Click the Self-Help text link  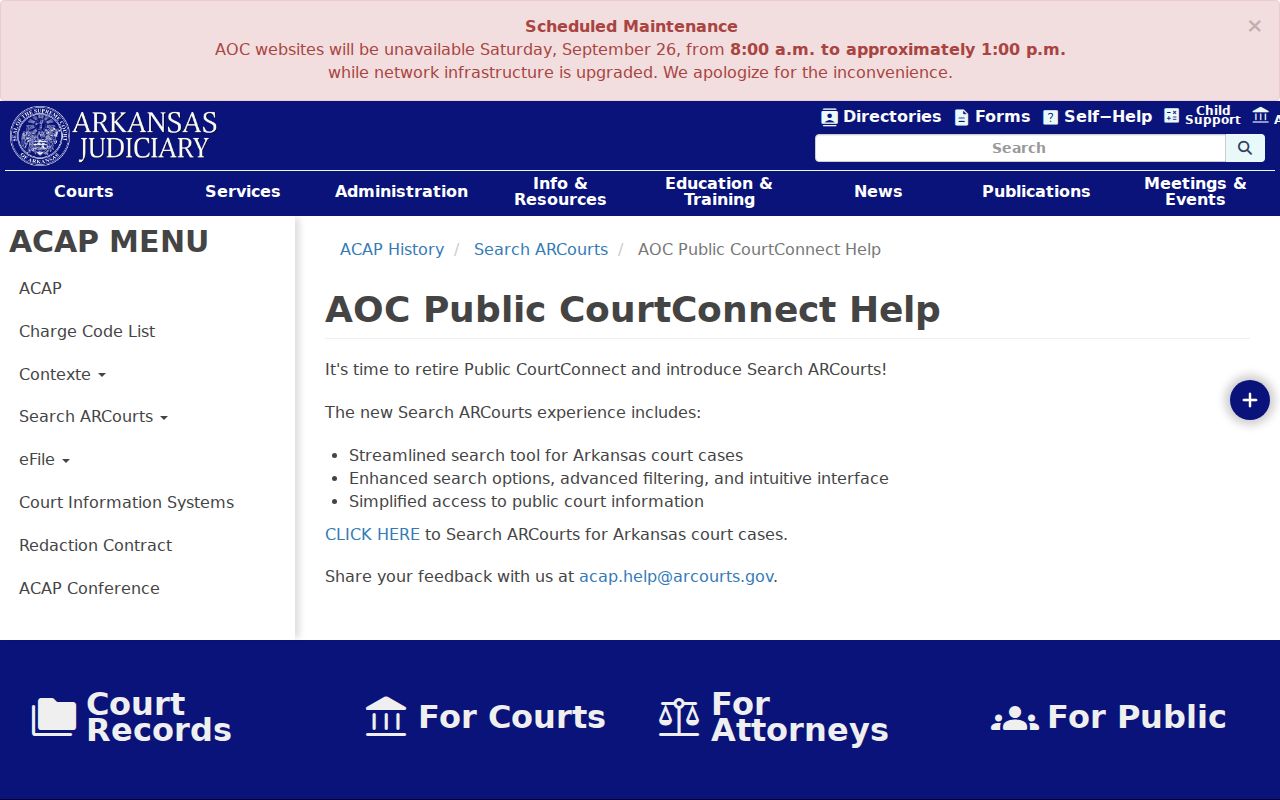point(1108,117)
